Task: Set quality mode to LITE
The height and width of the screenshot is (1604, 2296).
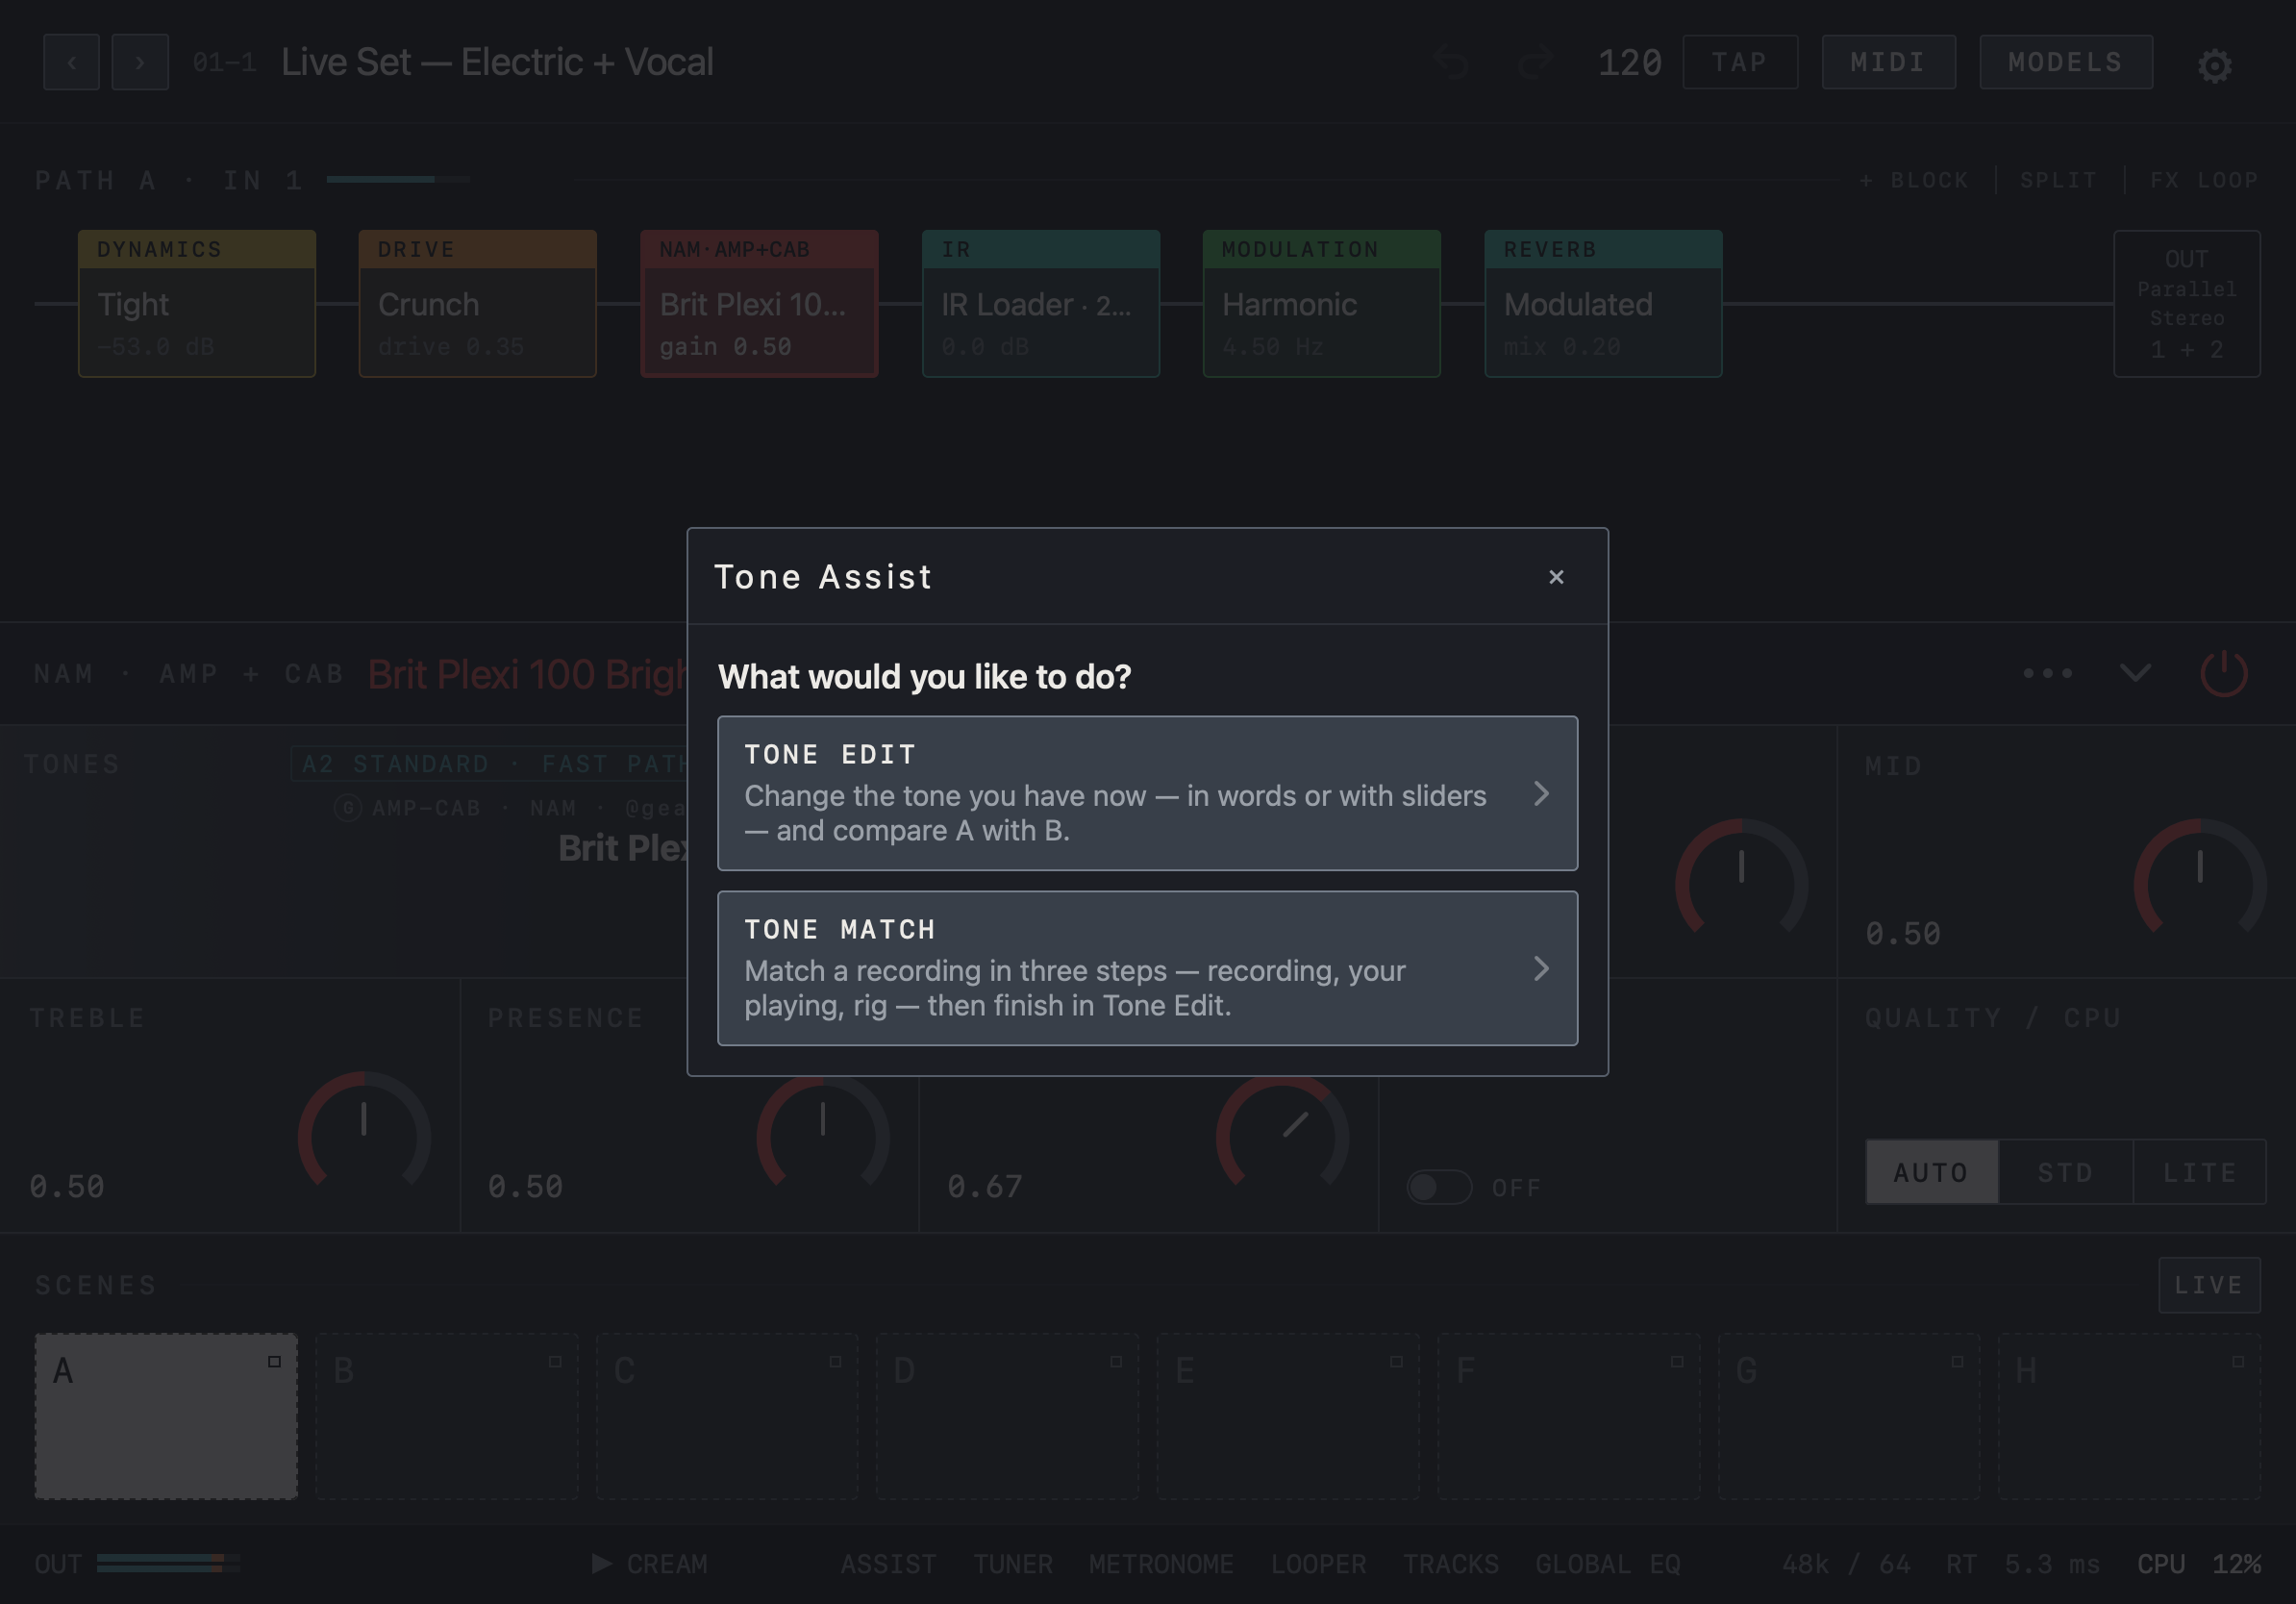Action: coord(2199,1171)
